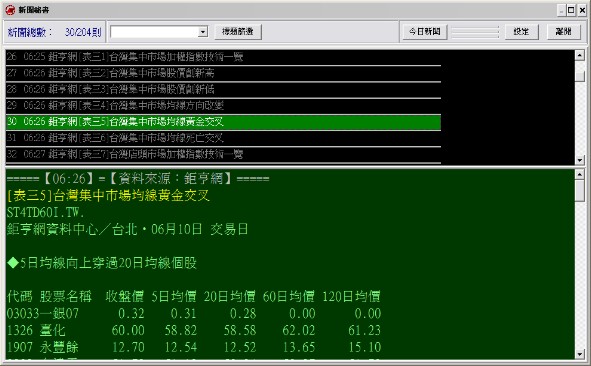Select news item 26 加權指數技術一覽
Viewport: 591px width, 366px height.
tap(223, 57)
